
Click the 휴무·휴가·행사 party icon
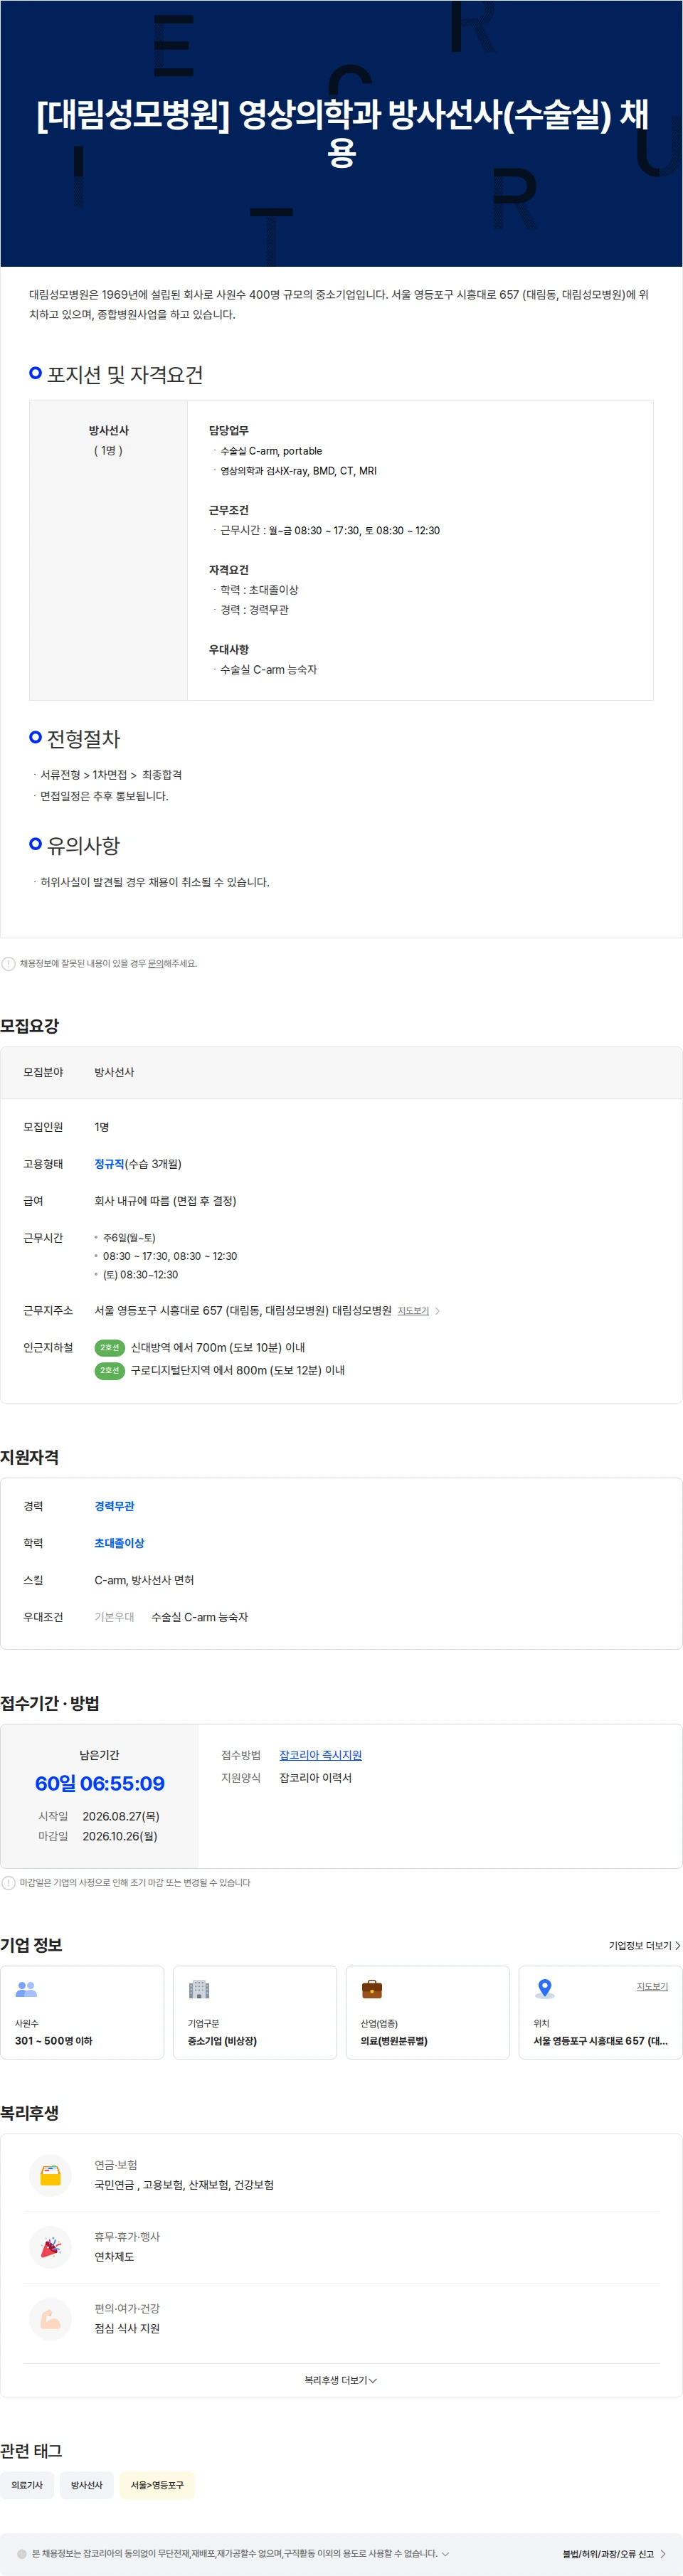point(50,2247)
